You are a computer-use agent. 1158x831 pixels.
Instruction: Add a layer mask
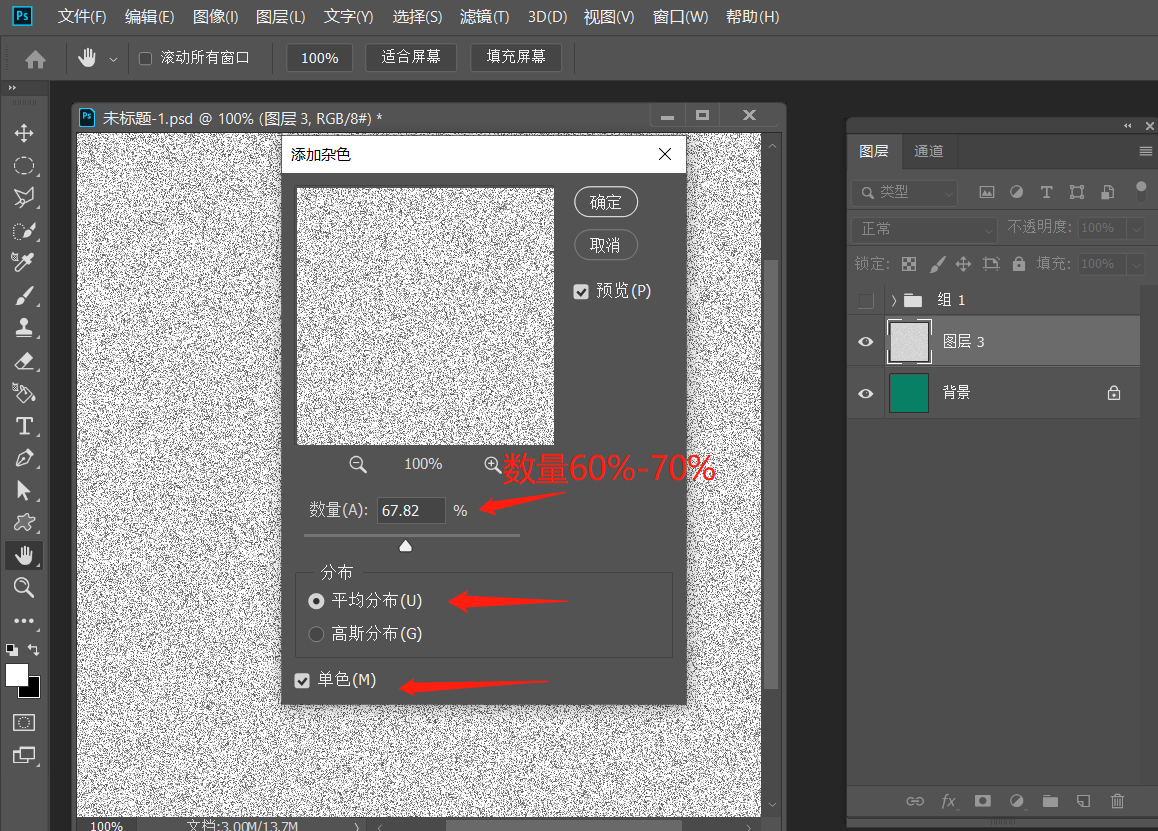coord(982,801)
